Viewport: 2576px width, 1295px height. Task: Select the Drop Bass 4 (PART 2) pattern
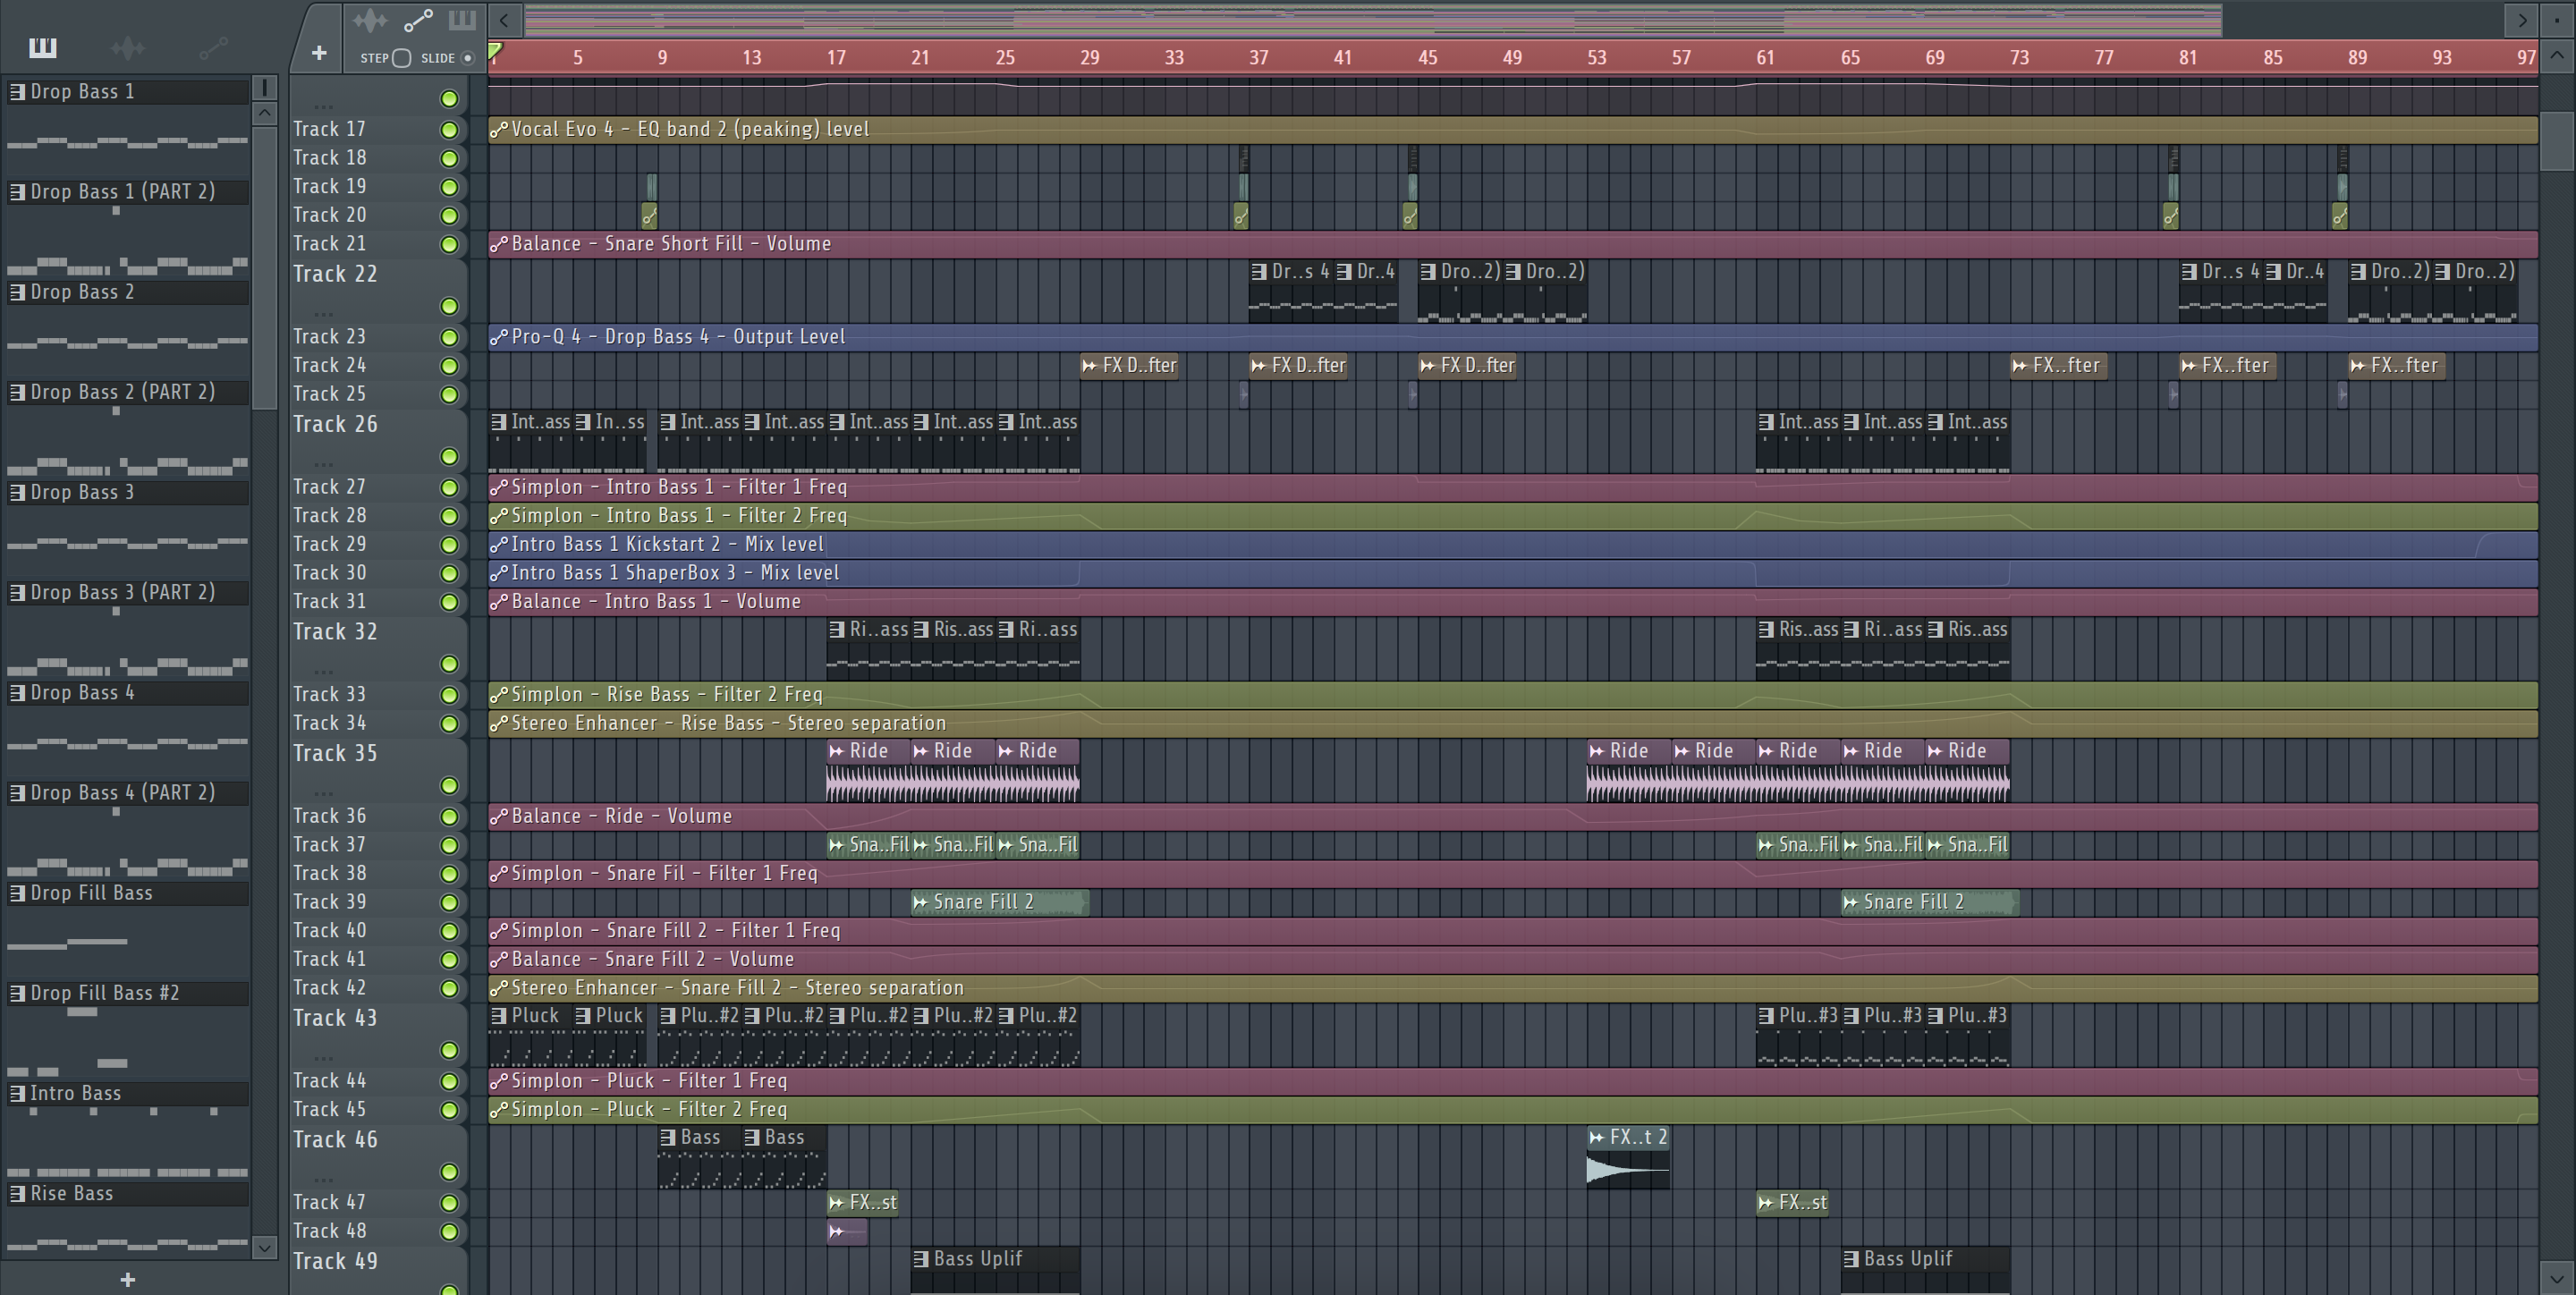click(127, 793)
